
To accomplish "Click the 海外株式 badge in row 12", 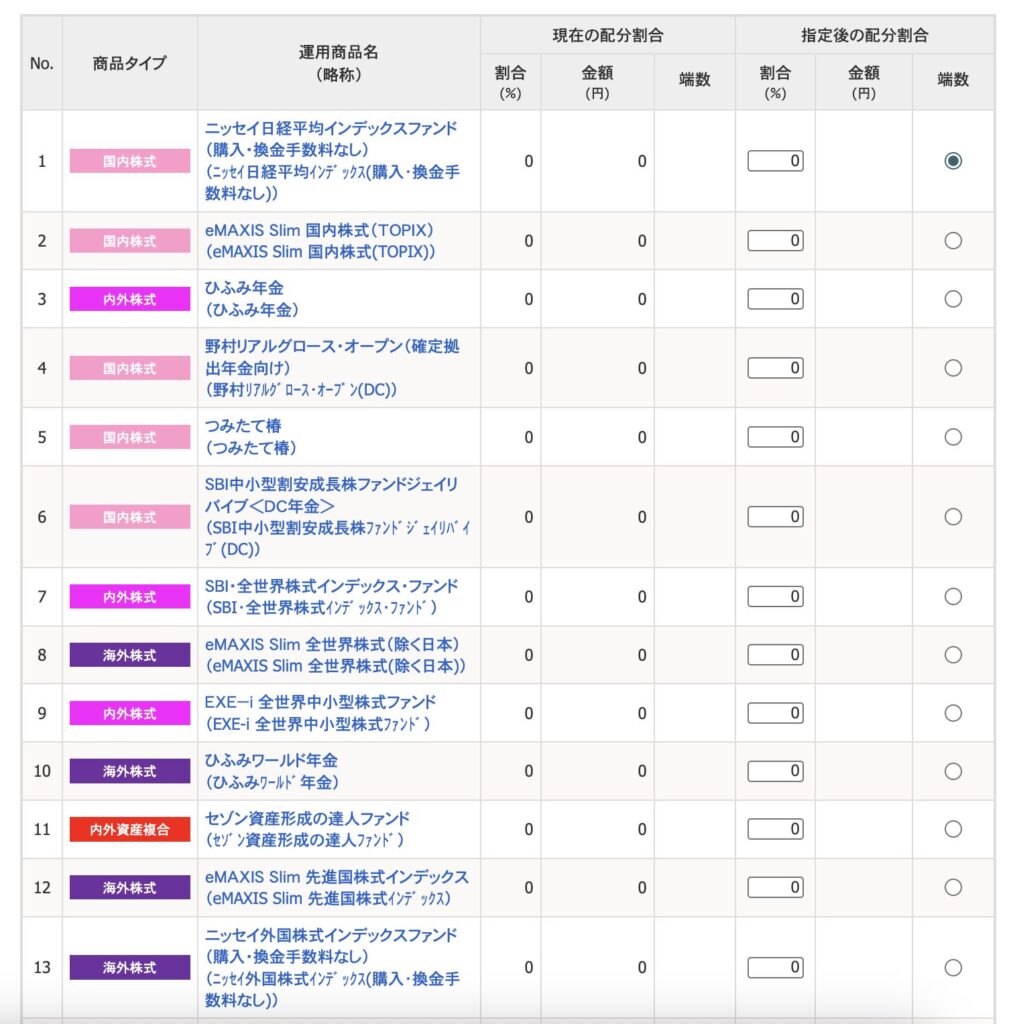I will click(x=129, y=887).
